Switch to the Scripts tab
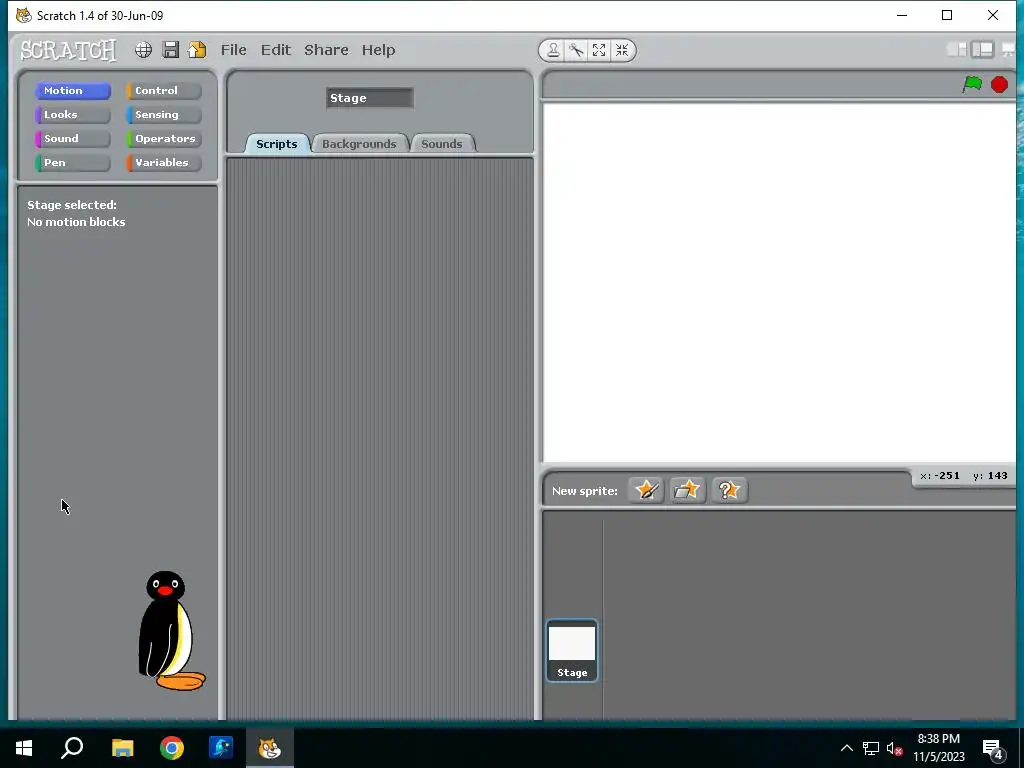This screenshot has width=1024, height=768. 277,144
